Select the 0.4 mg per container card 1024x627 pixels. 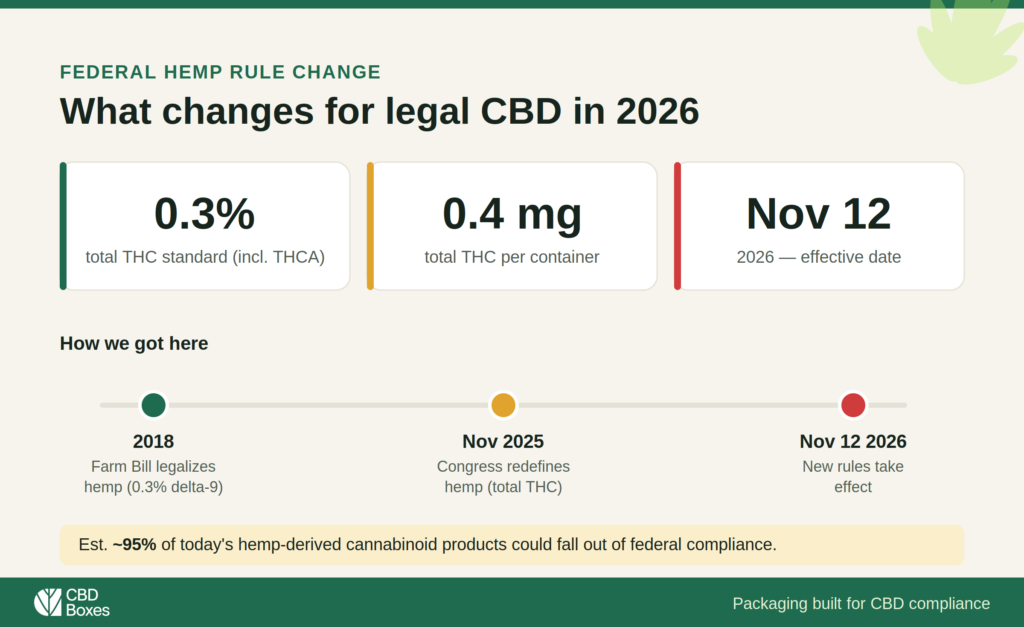[x=512, y=226]
